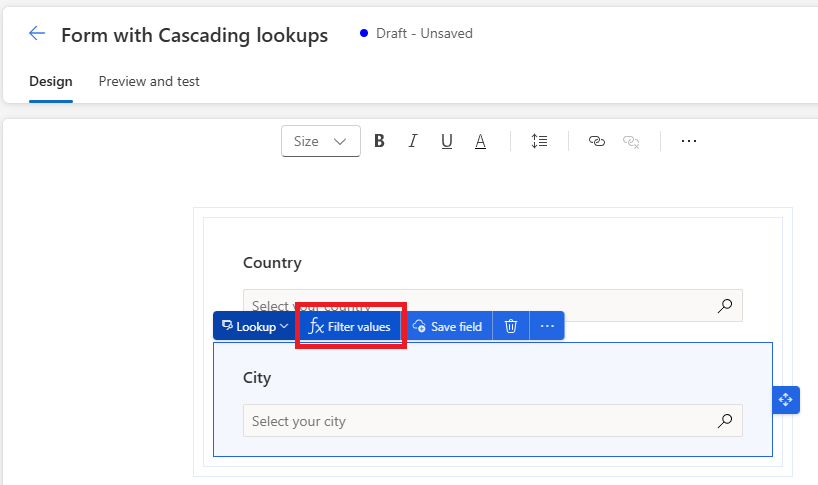
Task: Apply bold formatting
Action: click(x=379, y=141)
